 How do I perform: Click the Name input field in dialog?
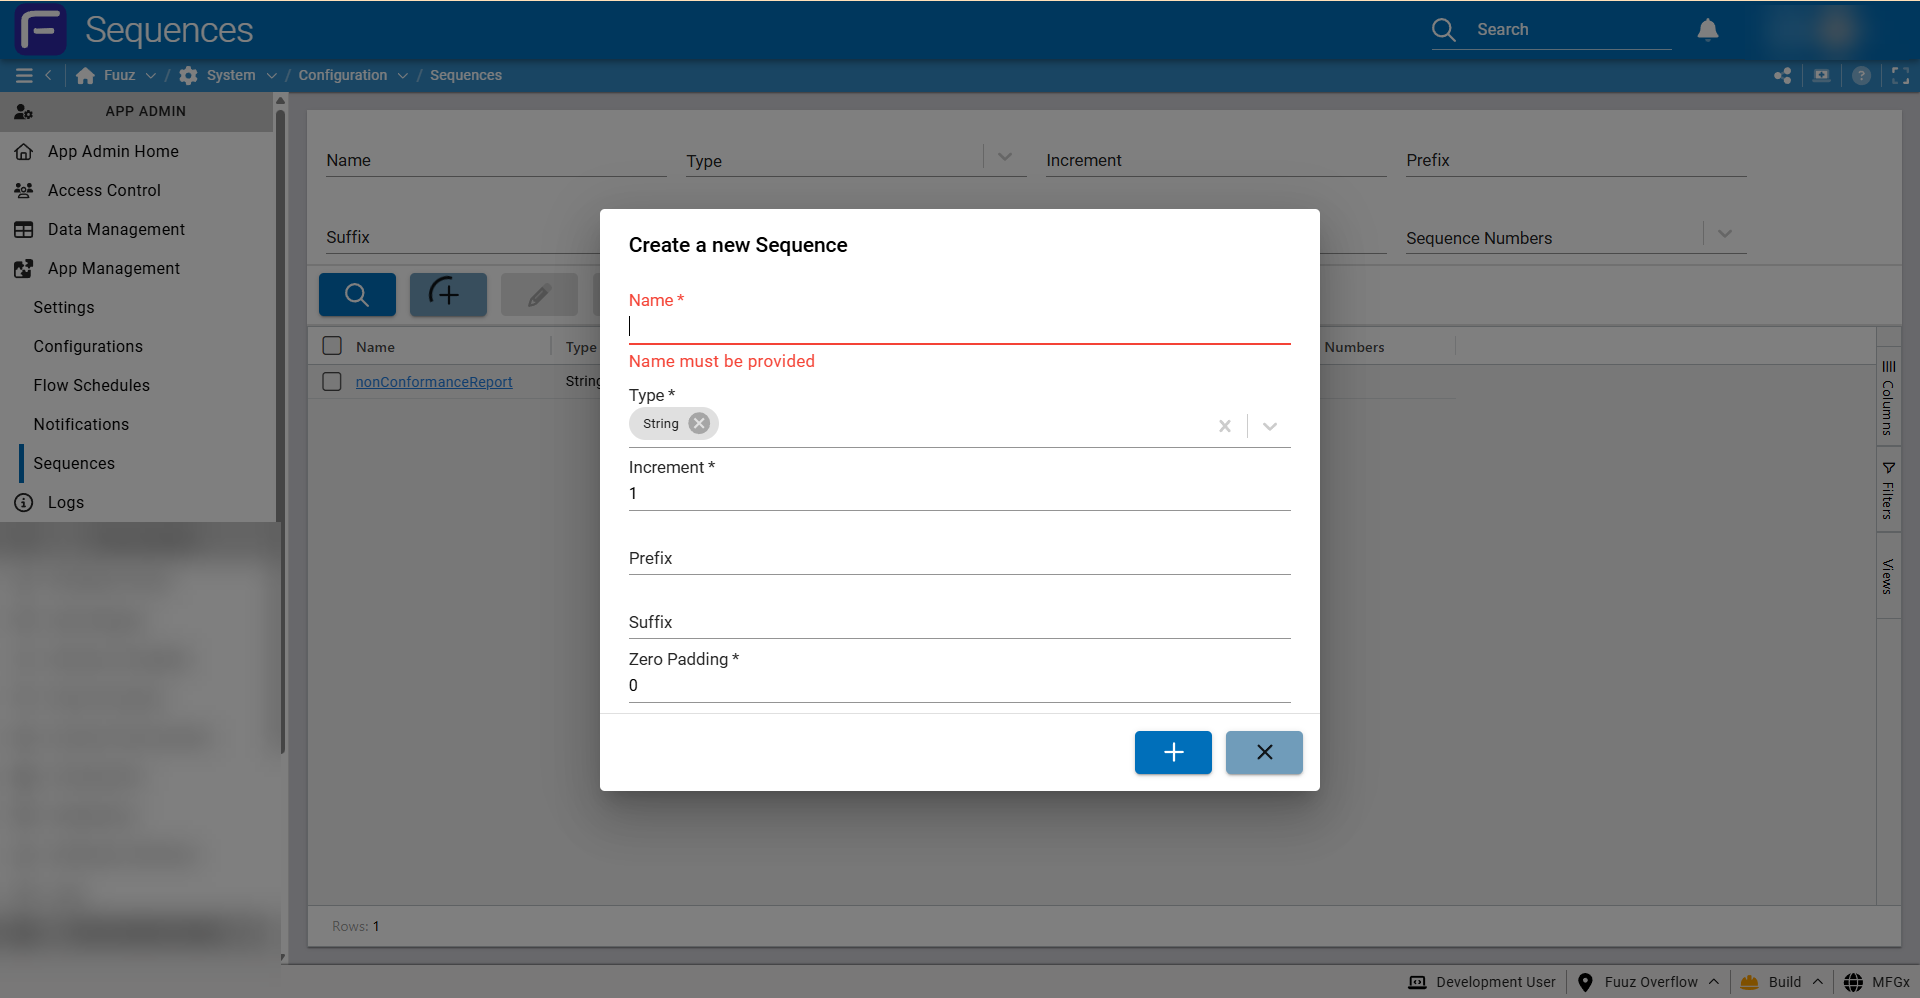[x=959, y=327]
